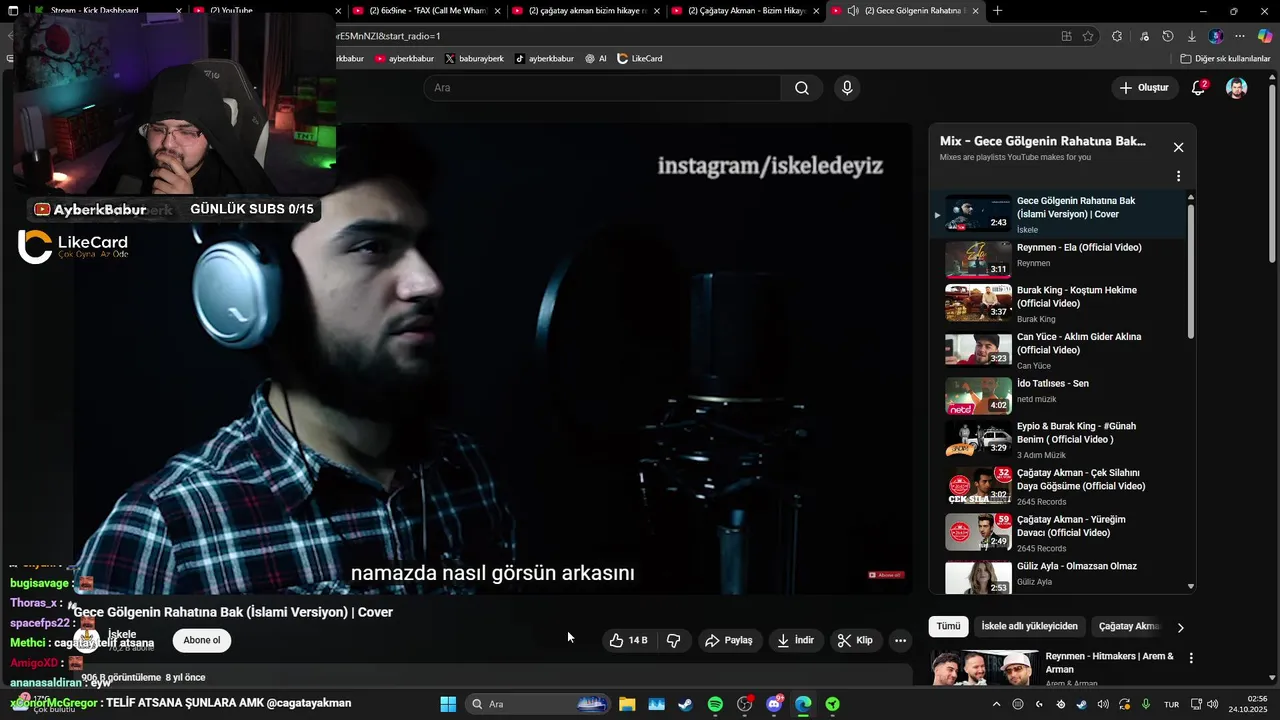Open Steam from the taskbar
The height and width of the screenshot is (720, 1280).
pyautogui.click(x=685, y=704)
